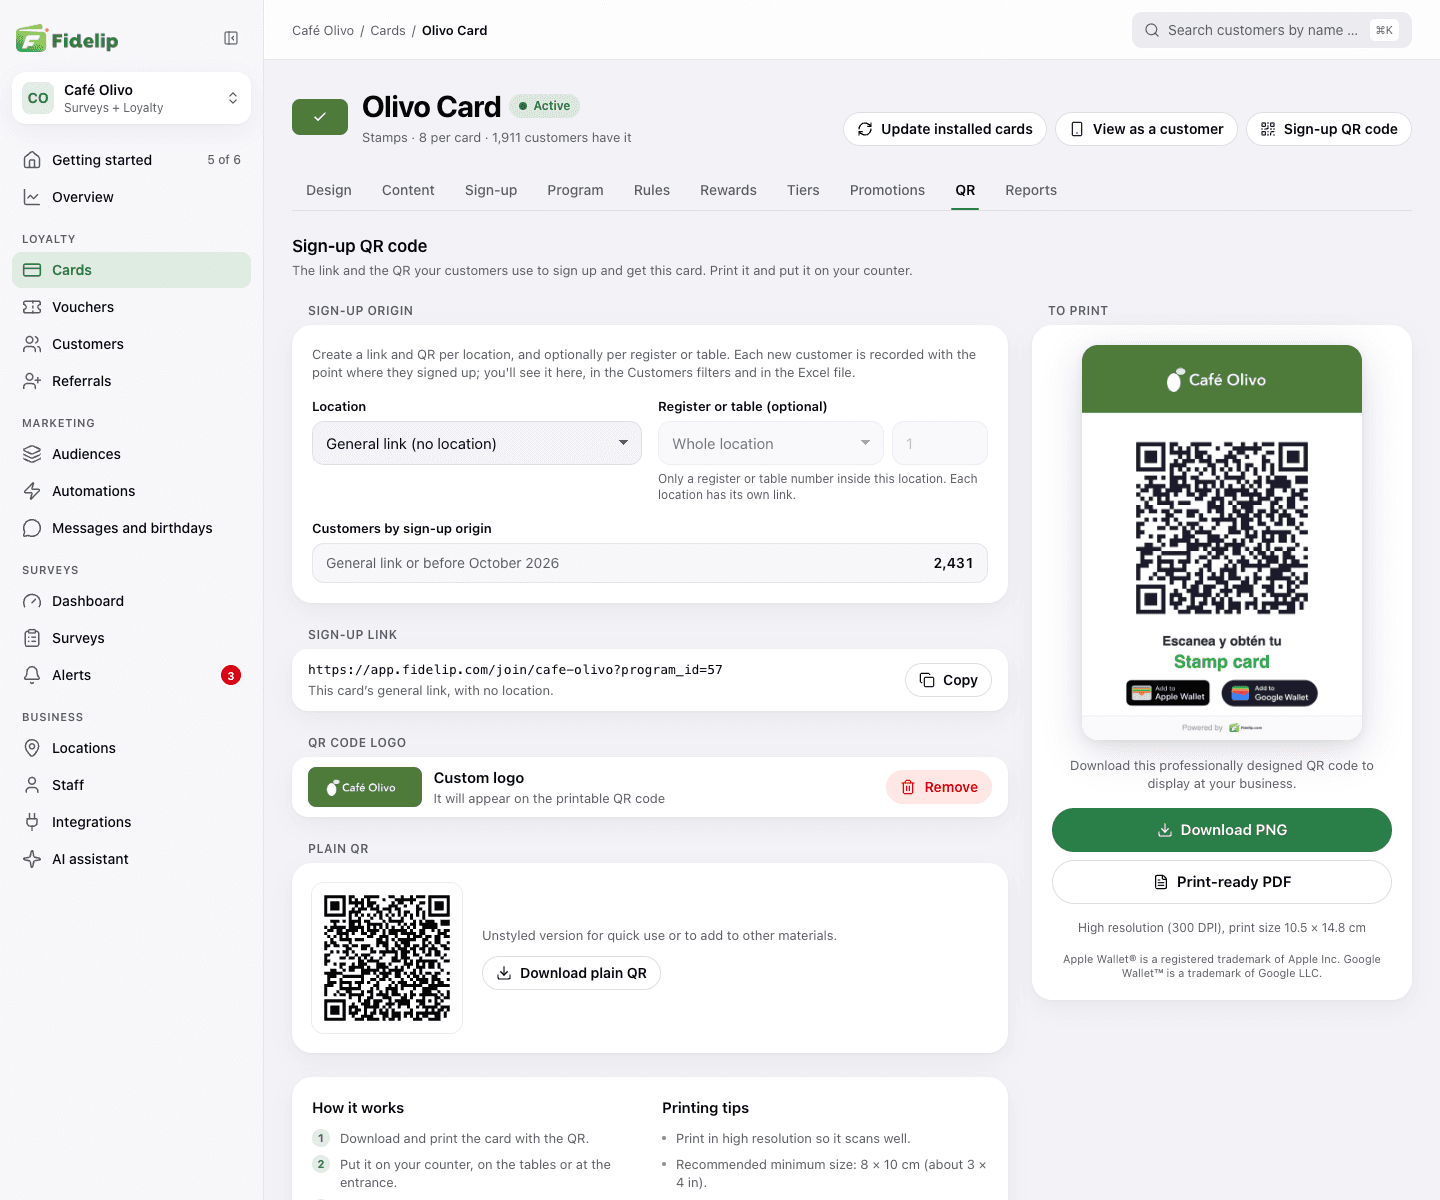Image resolution: width=1440 pixels, height=1200 pixels.
Task: Click Add to Apple Wallet badge
Action: click(x=1168, y=693)
